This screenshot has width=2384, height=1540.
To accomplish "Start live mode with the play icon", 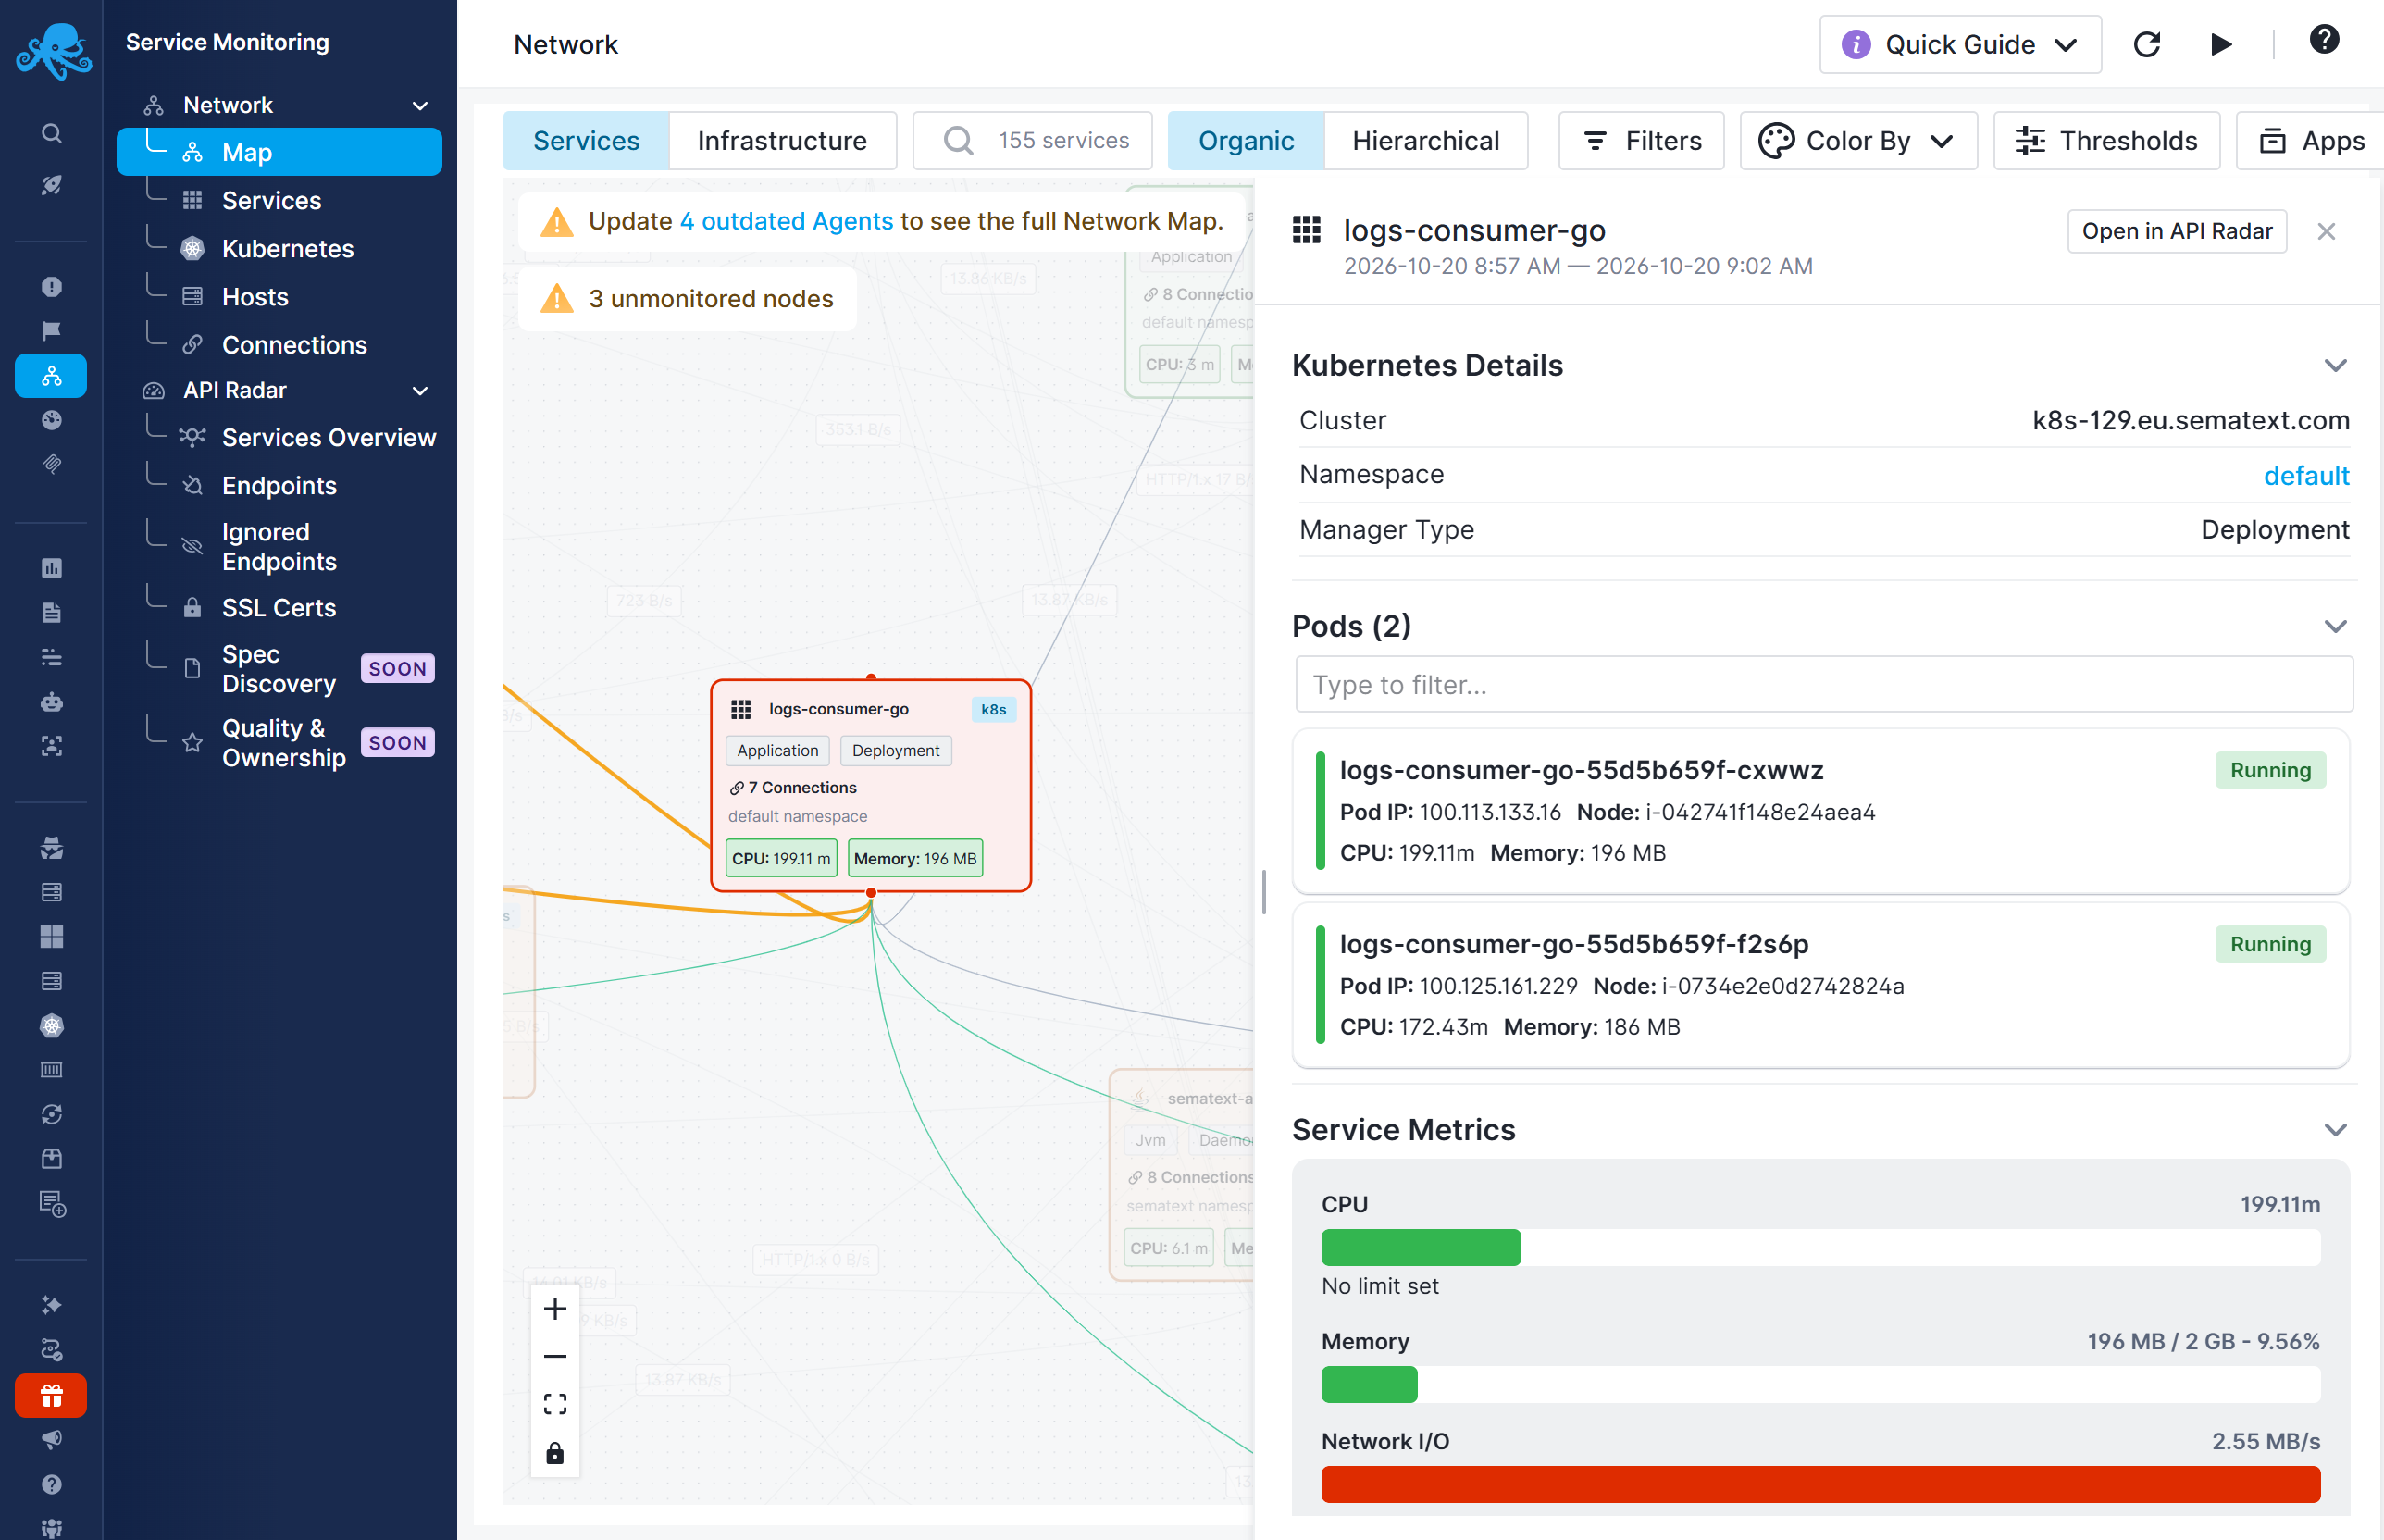I will tap(2220, 44).
